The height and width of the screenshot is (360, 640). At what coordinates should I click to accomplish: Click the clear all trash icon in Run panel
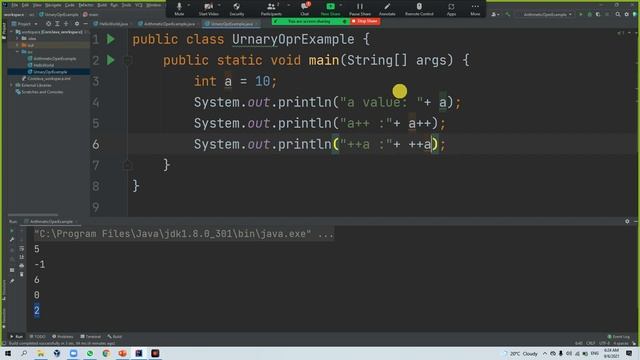pos(22,274)
